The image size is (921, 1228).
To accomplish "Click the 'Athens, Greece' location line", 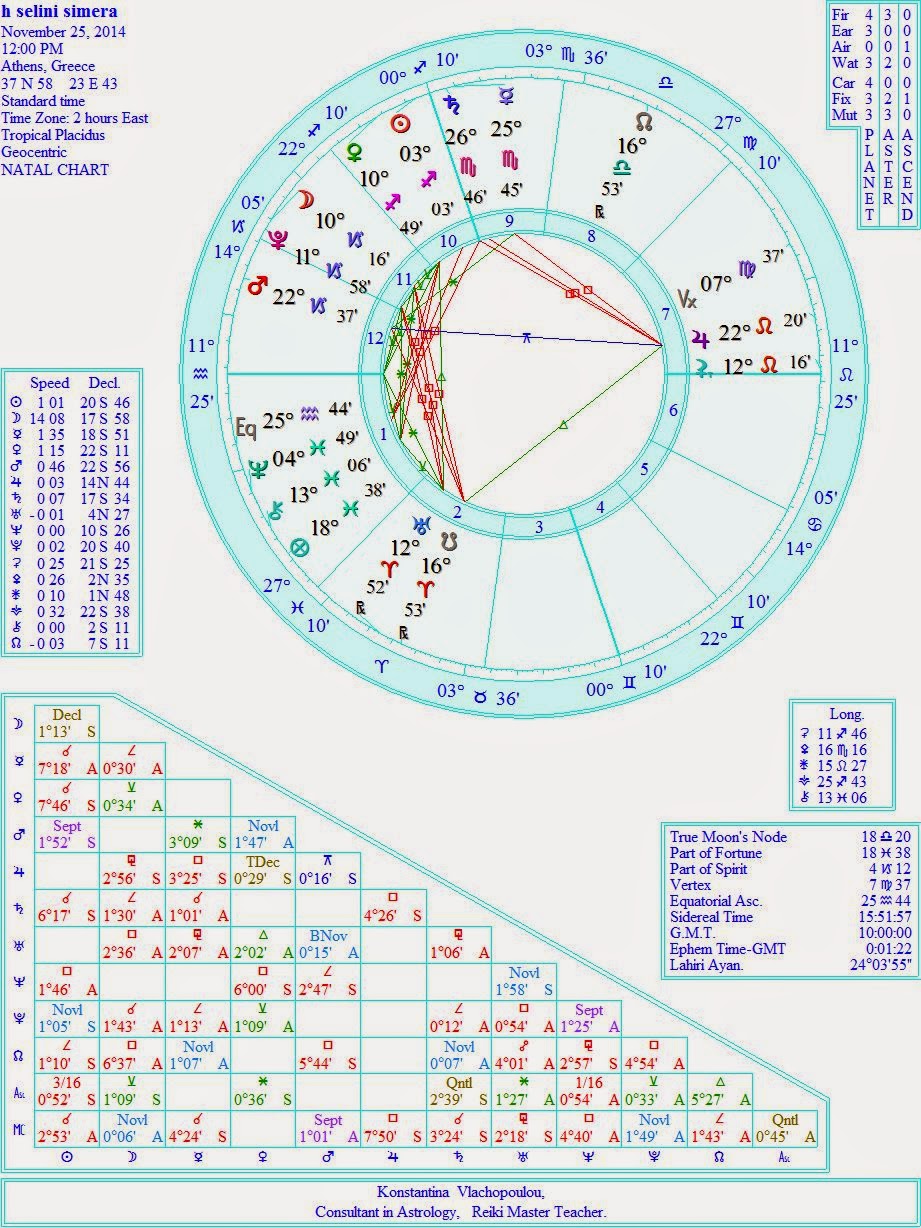I will point(48,66).
